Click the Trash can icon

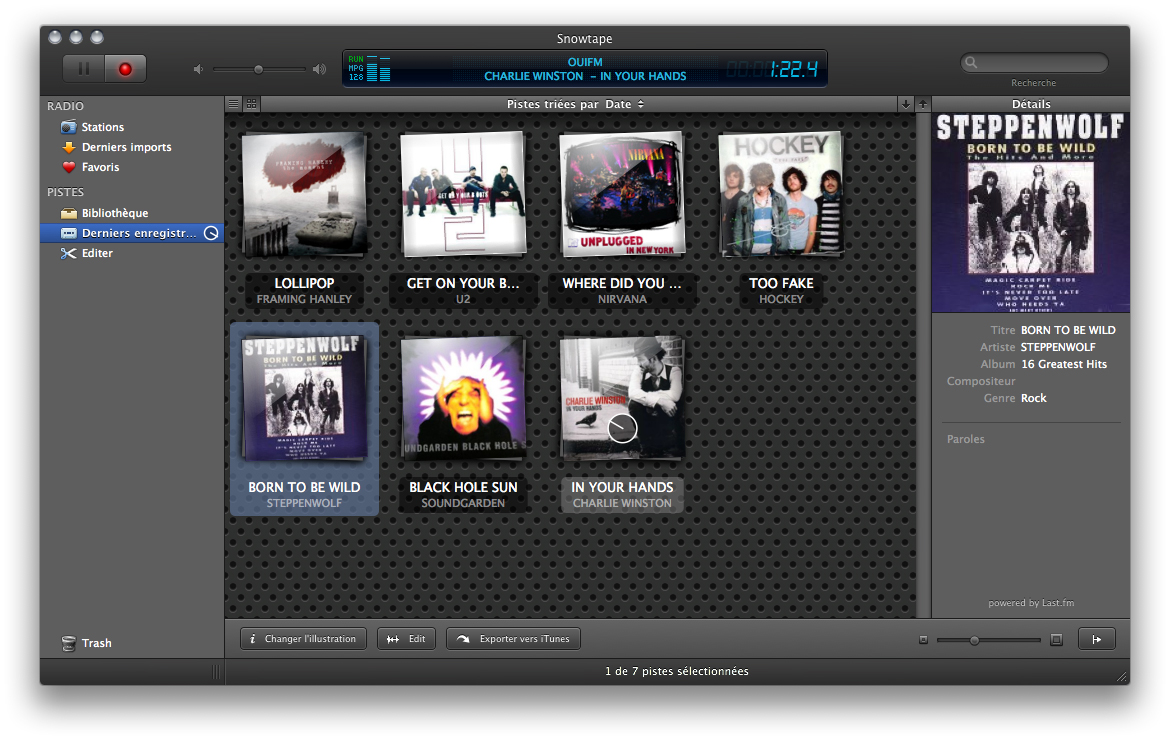[69, 643]
